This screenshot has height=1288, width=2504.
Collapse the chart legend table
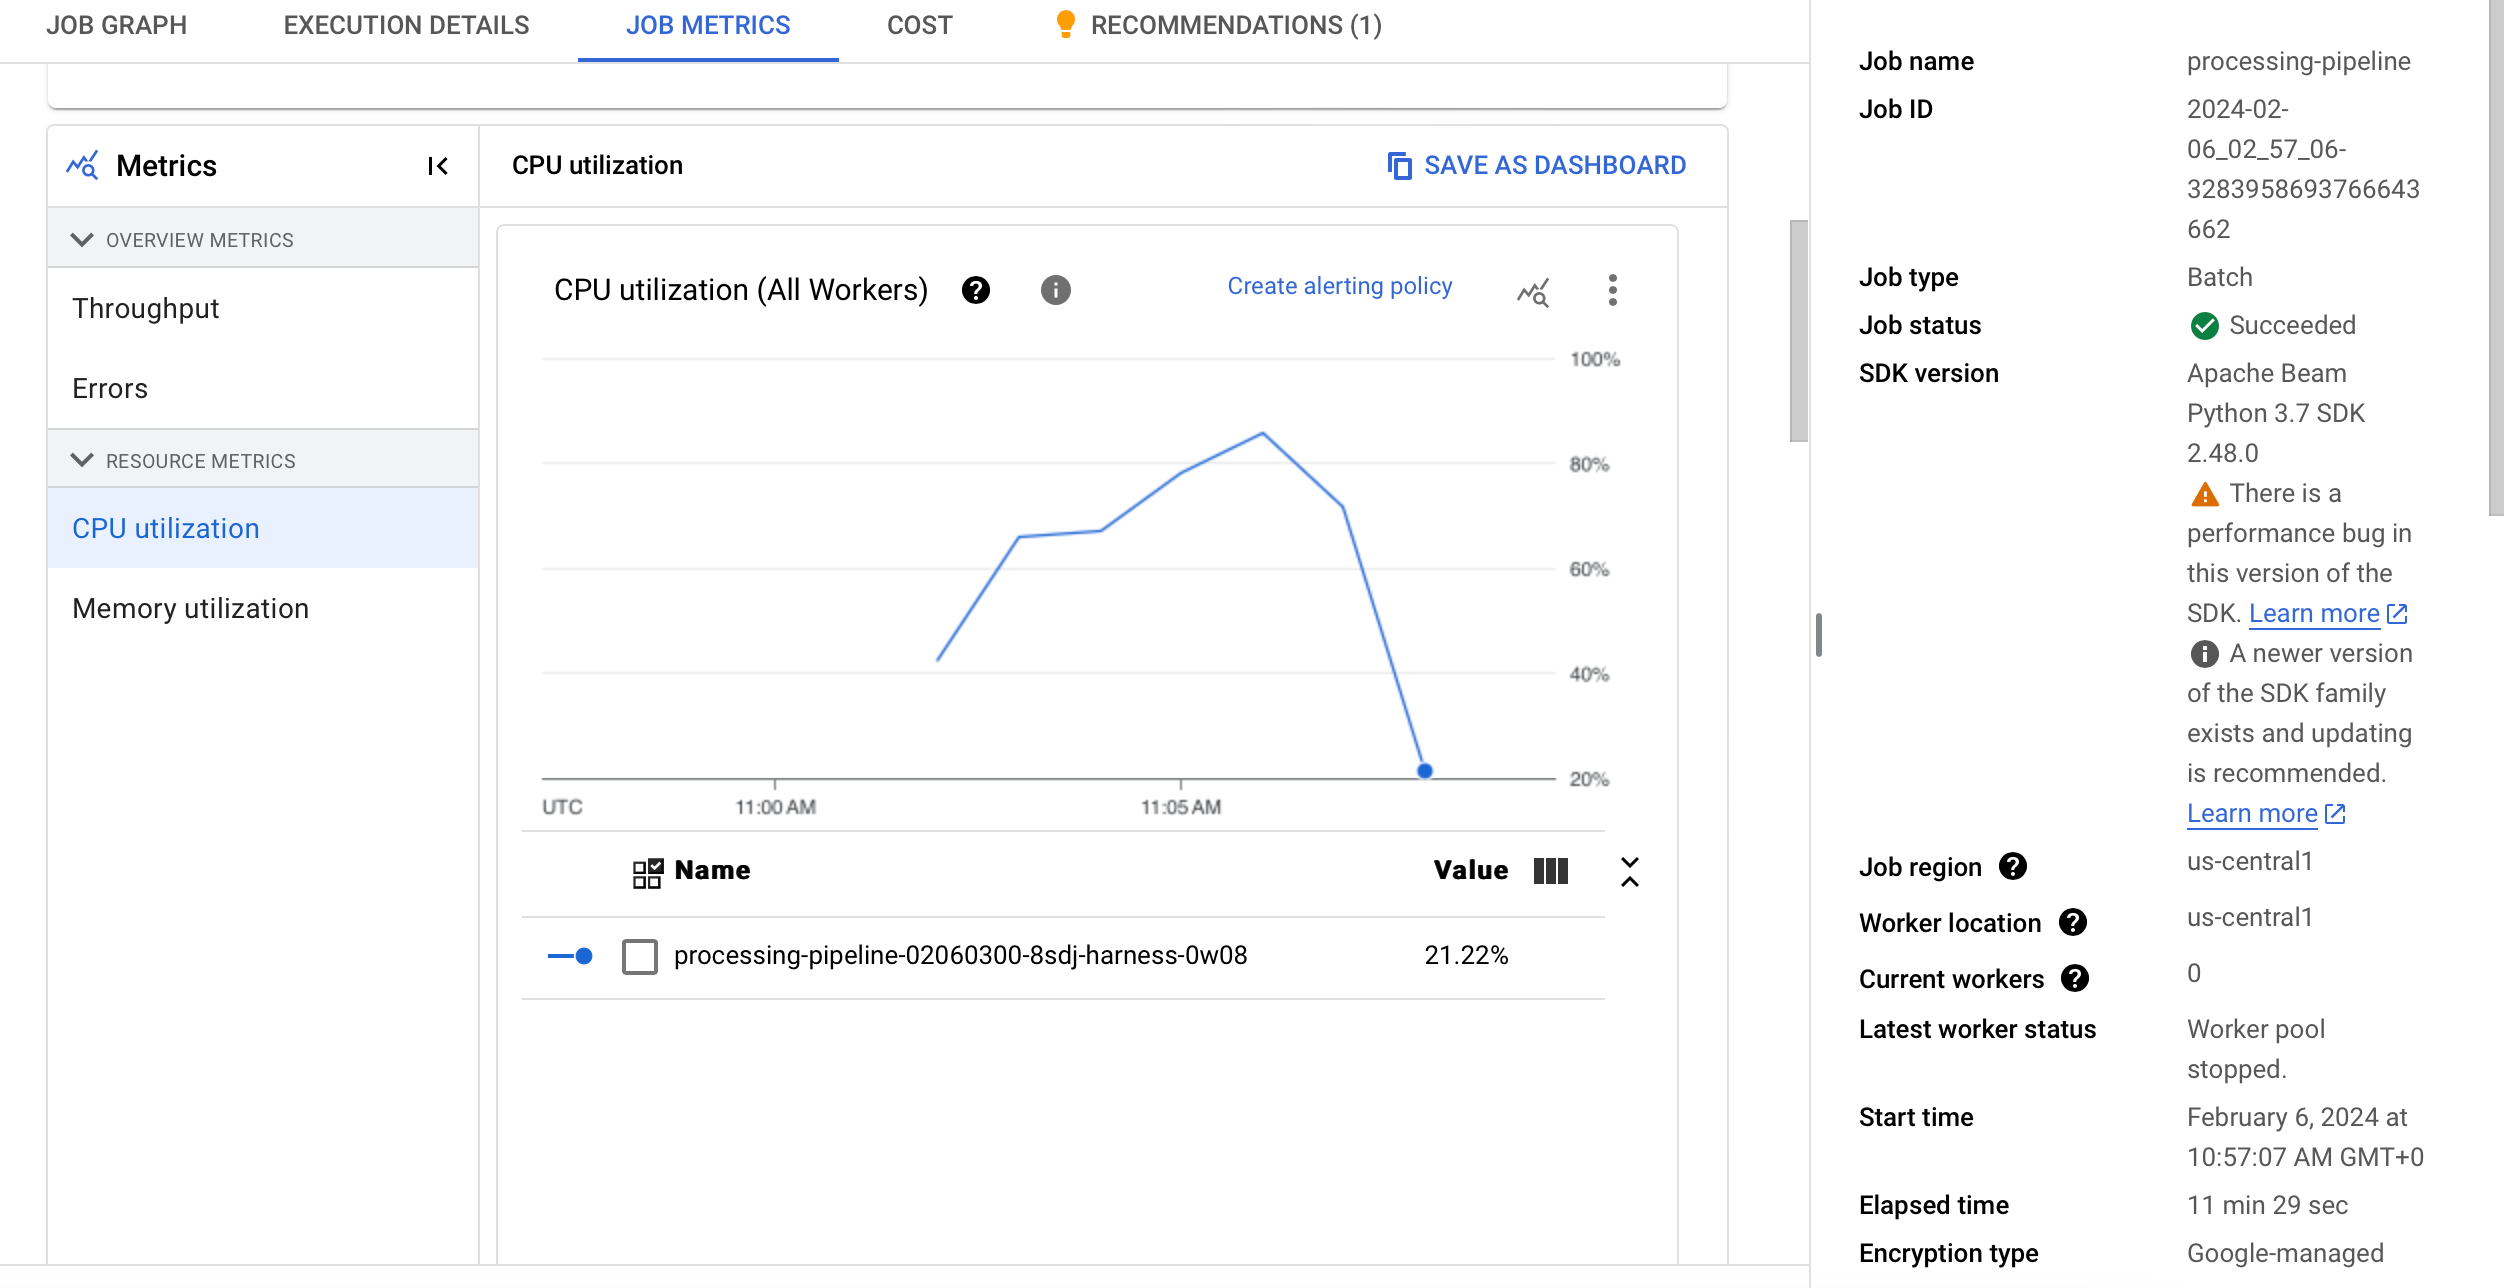pyautogui.click(x=1630, y=871)
